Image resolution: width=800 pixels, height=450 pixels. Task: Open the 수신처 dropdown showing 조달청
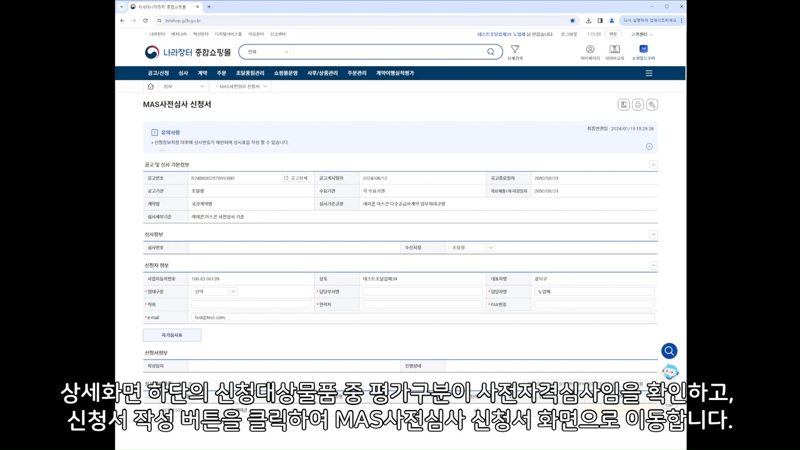pos(471,248)
